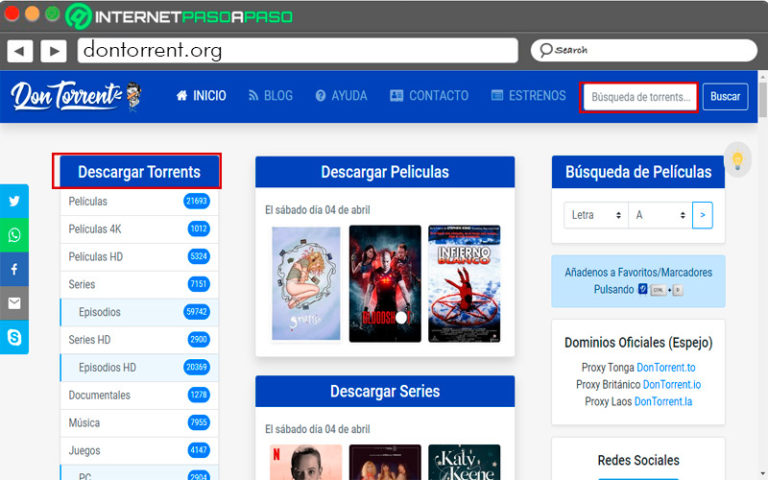Image resolution: width=768 pixels, height=480 pixels.
Task: Visit DonTorrent.to proxy link
Action: tap(666, 367)
